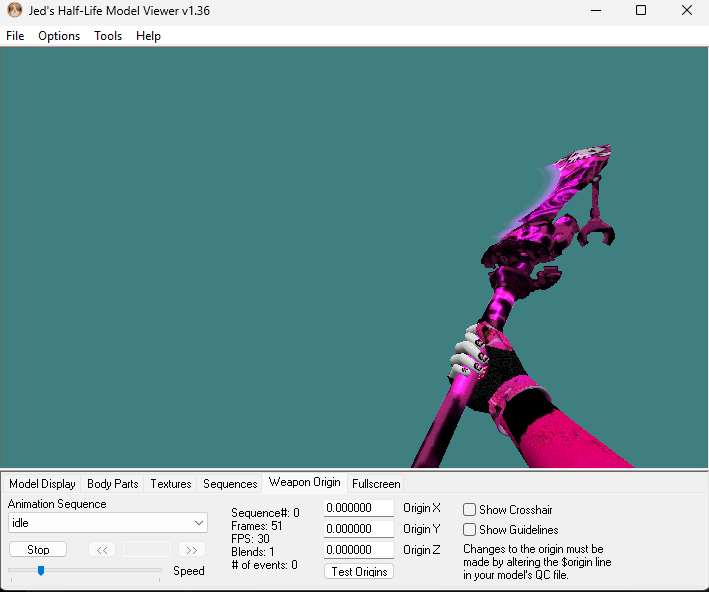Click the Test Origins button
The image size is (709, 592).
[359, 571]
